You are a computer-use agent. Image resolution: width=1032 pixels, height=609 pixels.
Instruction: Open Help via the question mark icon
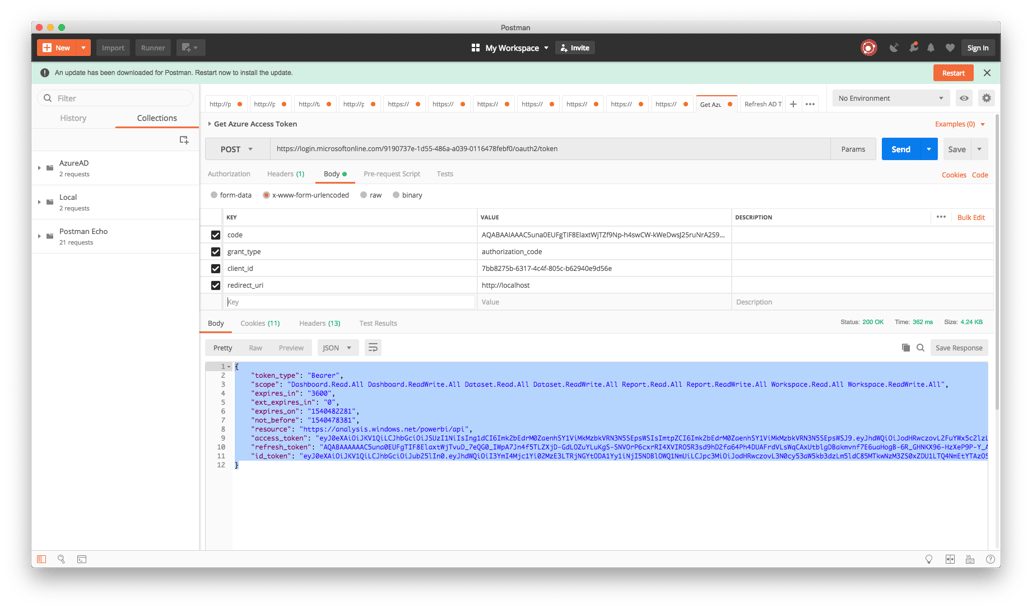(990, 559)
